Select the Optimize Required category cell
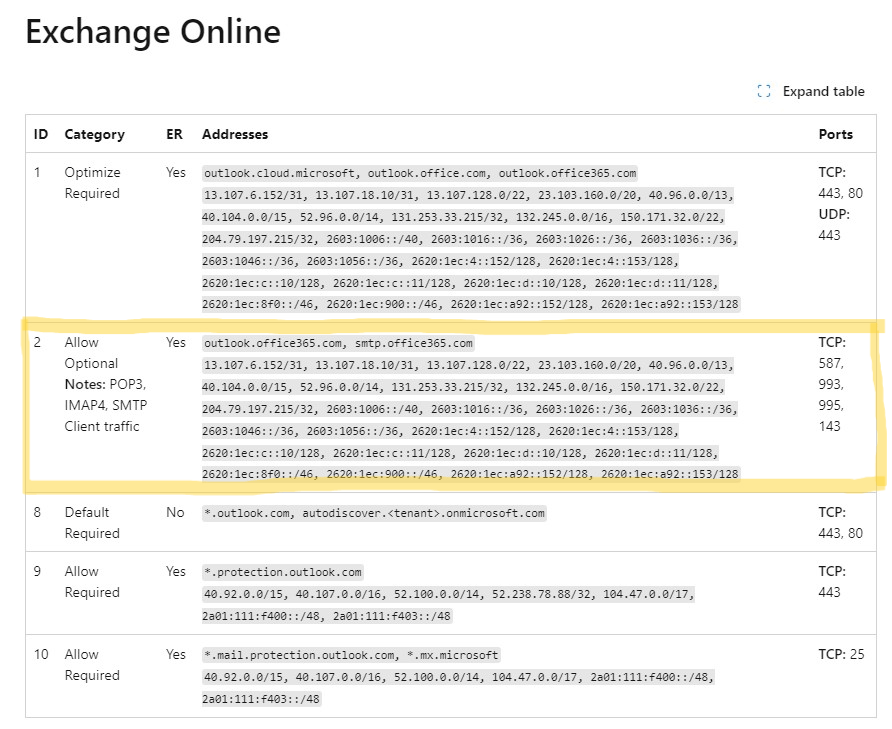Image resolution: width=892 pixels, height=729 pixels. tap(92, 183)
